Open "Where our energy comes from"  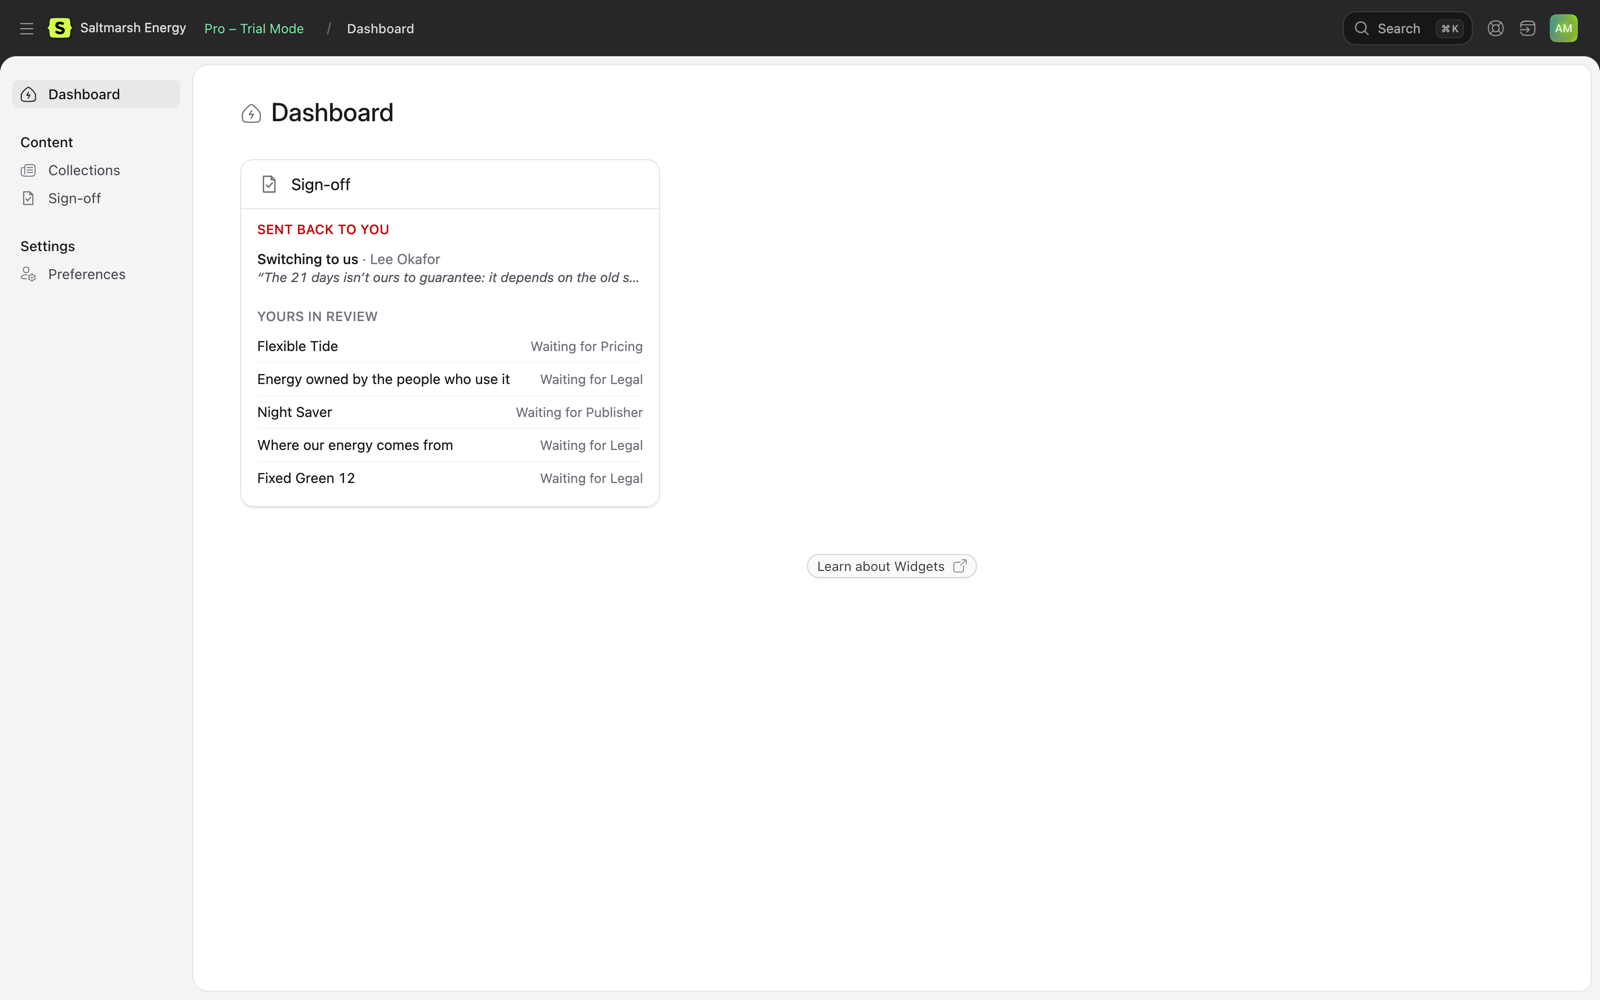pos(355,445)
